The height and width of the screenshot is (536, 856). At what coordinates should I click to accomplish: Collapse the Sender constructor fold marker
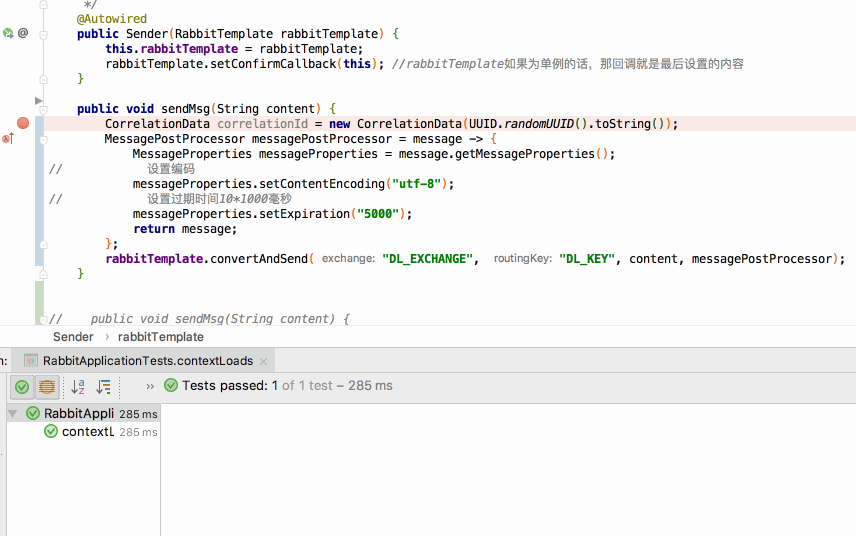pos(44,35)
